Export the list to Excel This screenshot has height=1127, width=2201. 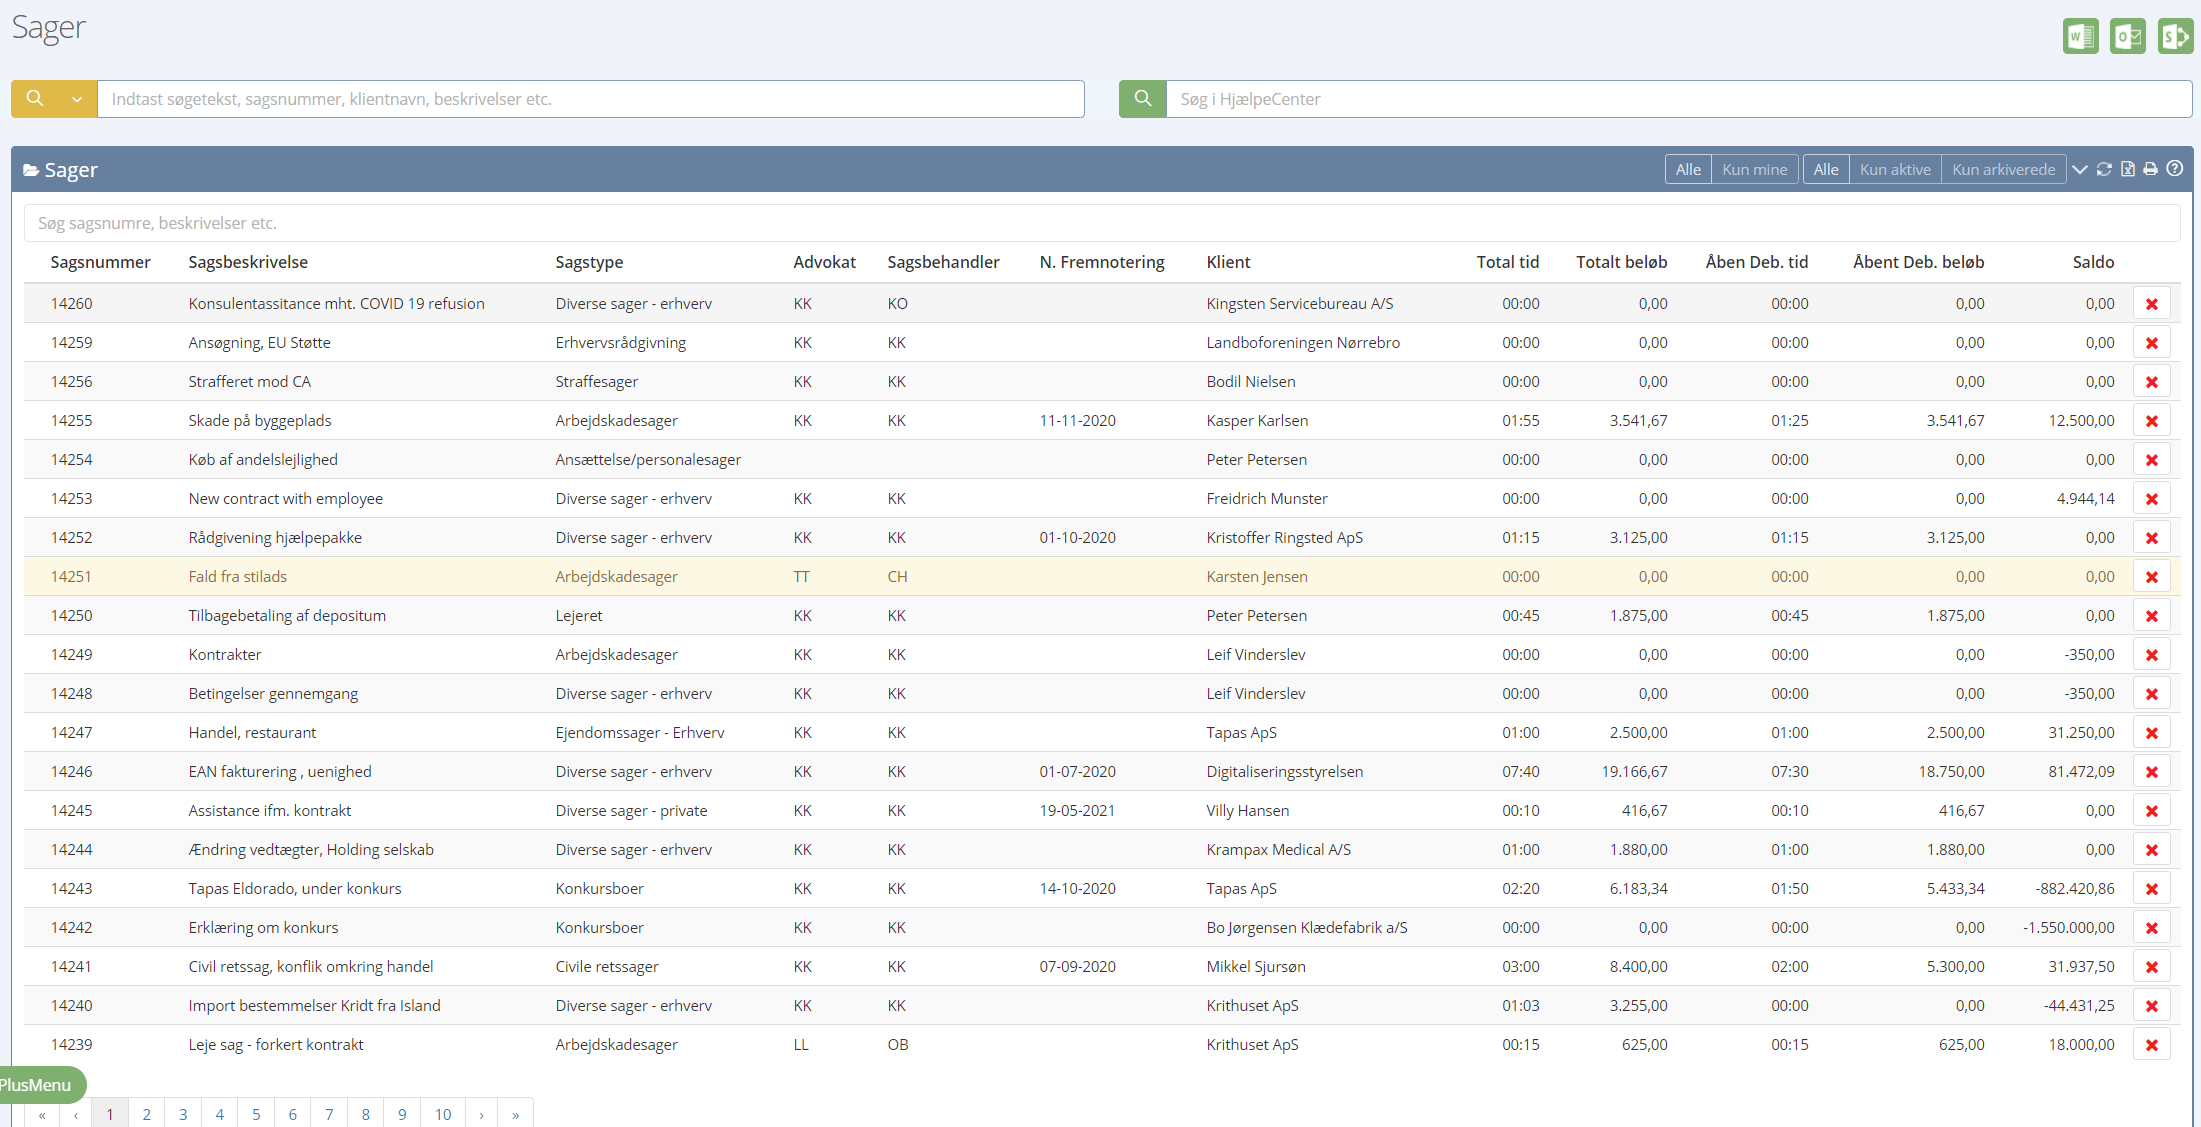point(2128,169)
